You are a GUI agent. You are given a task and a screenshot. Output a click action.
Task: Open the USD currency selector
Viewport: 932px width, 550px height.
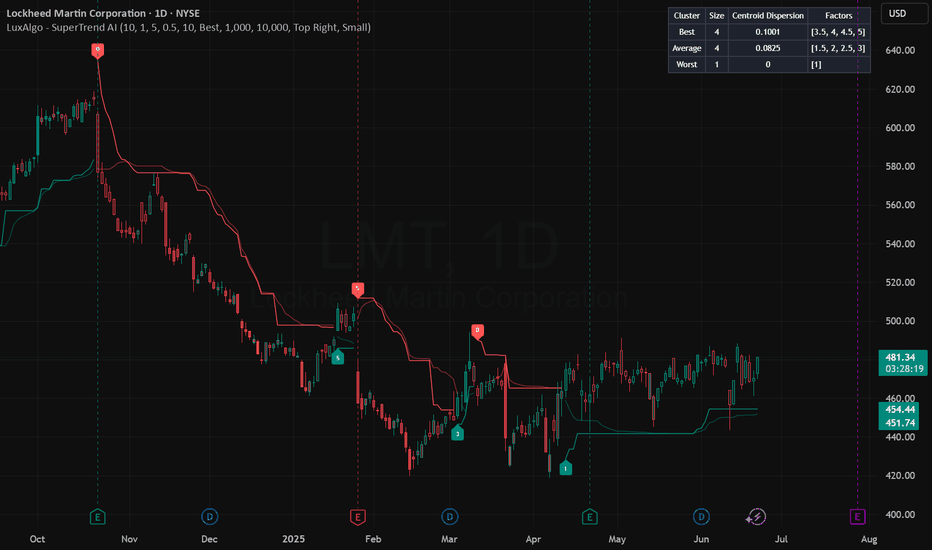(x=903, y=14)
